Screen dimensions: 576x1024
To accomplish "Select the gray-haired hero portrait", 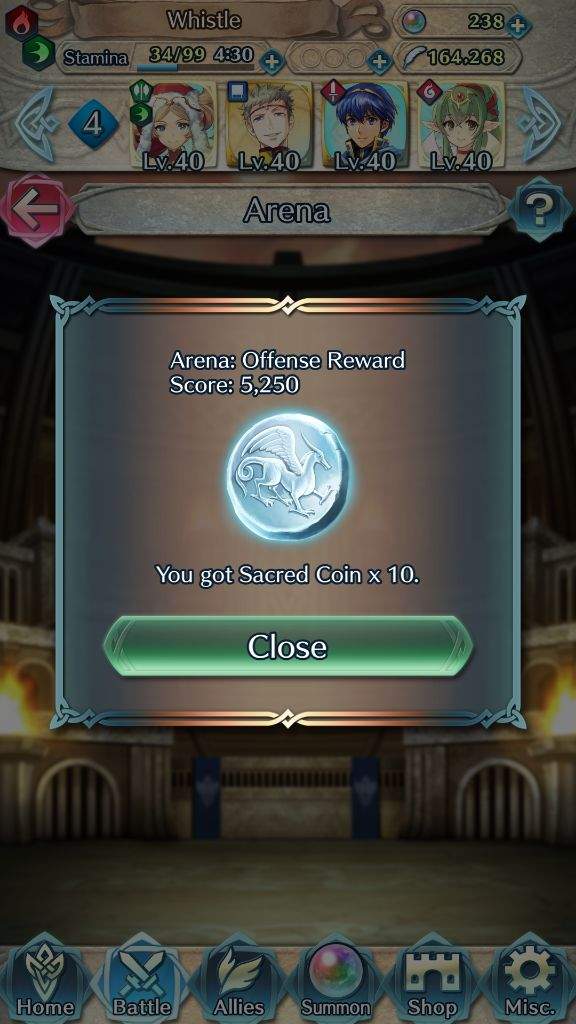I will coord(269,125).
